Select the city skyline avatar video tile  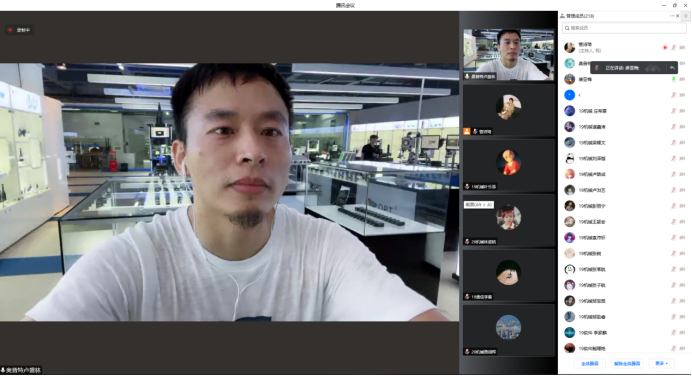(508, 330)
